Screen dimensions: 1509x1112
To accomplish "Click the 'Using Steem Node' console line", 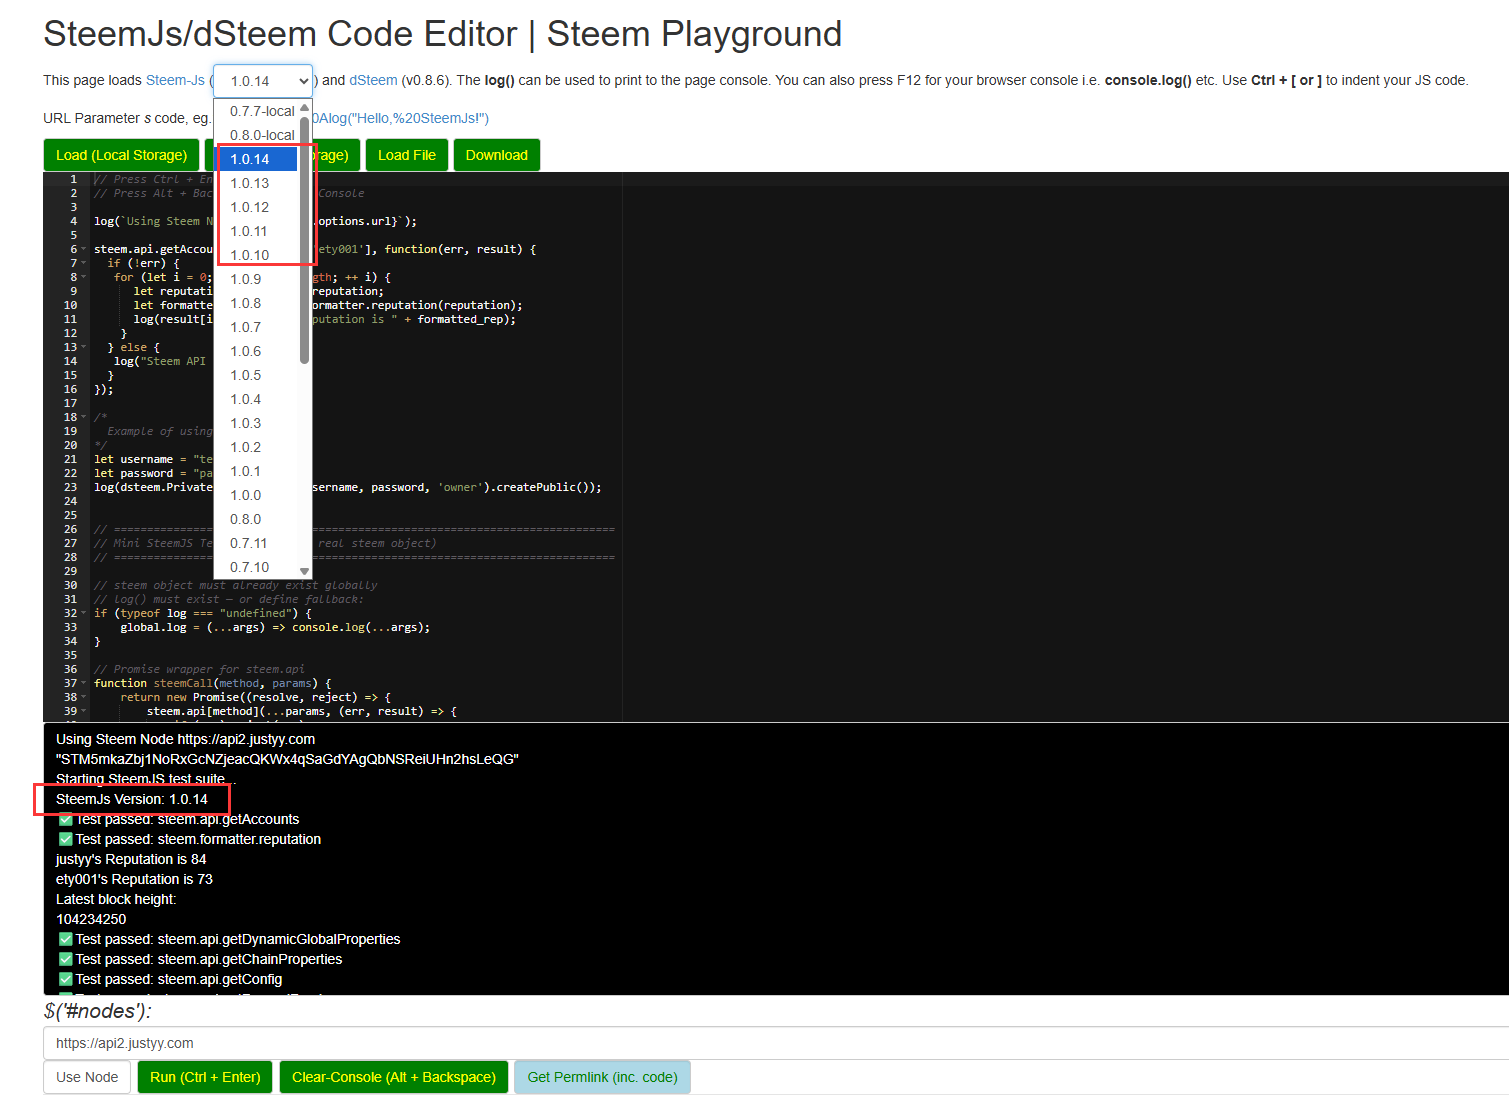I will click(185, 739).
